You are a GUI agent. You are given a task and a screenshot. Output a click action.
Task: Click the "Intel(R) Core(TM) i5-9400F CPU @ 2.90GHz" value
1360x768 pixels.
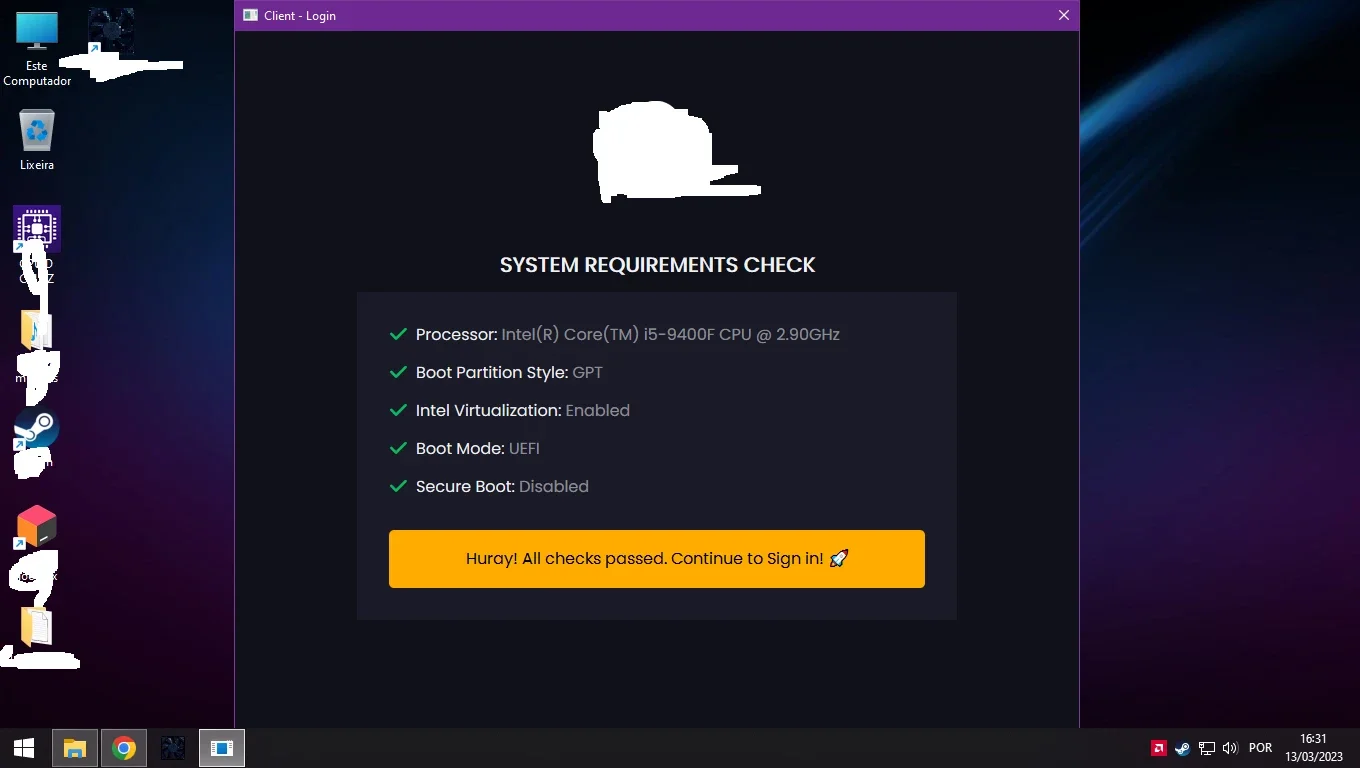(671, 334)
